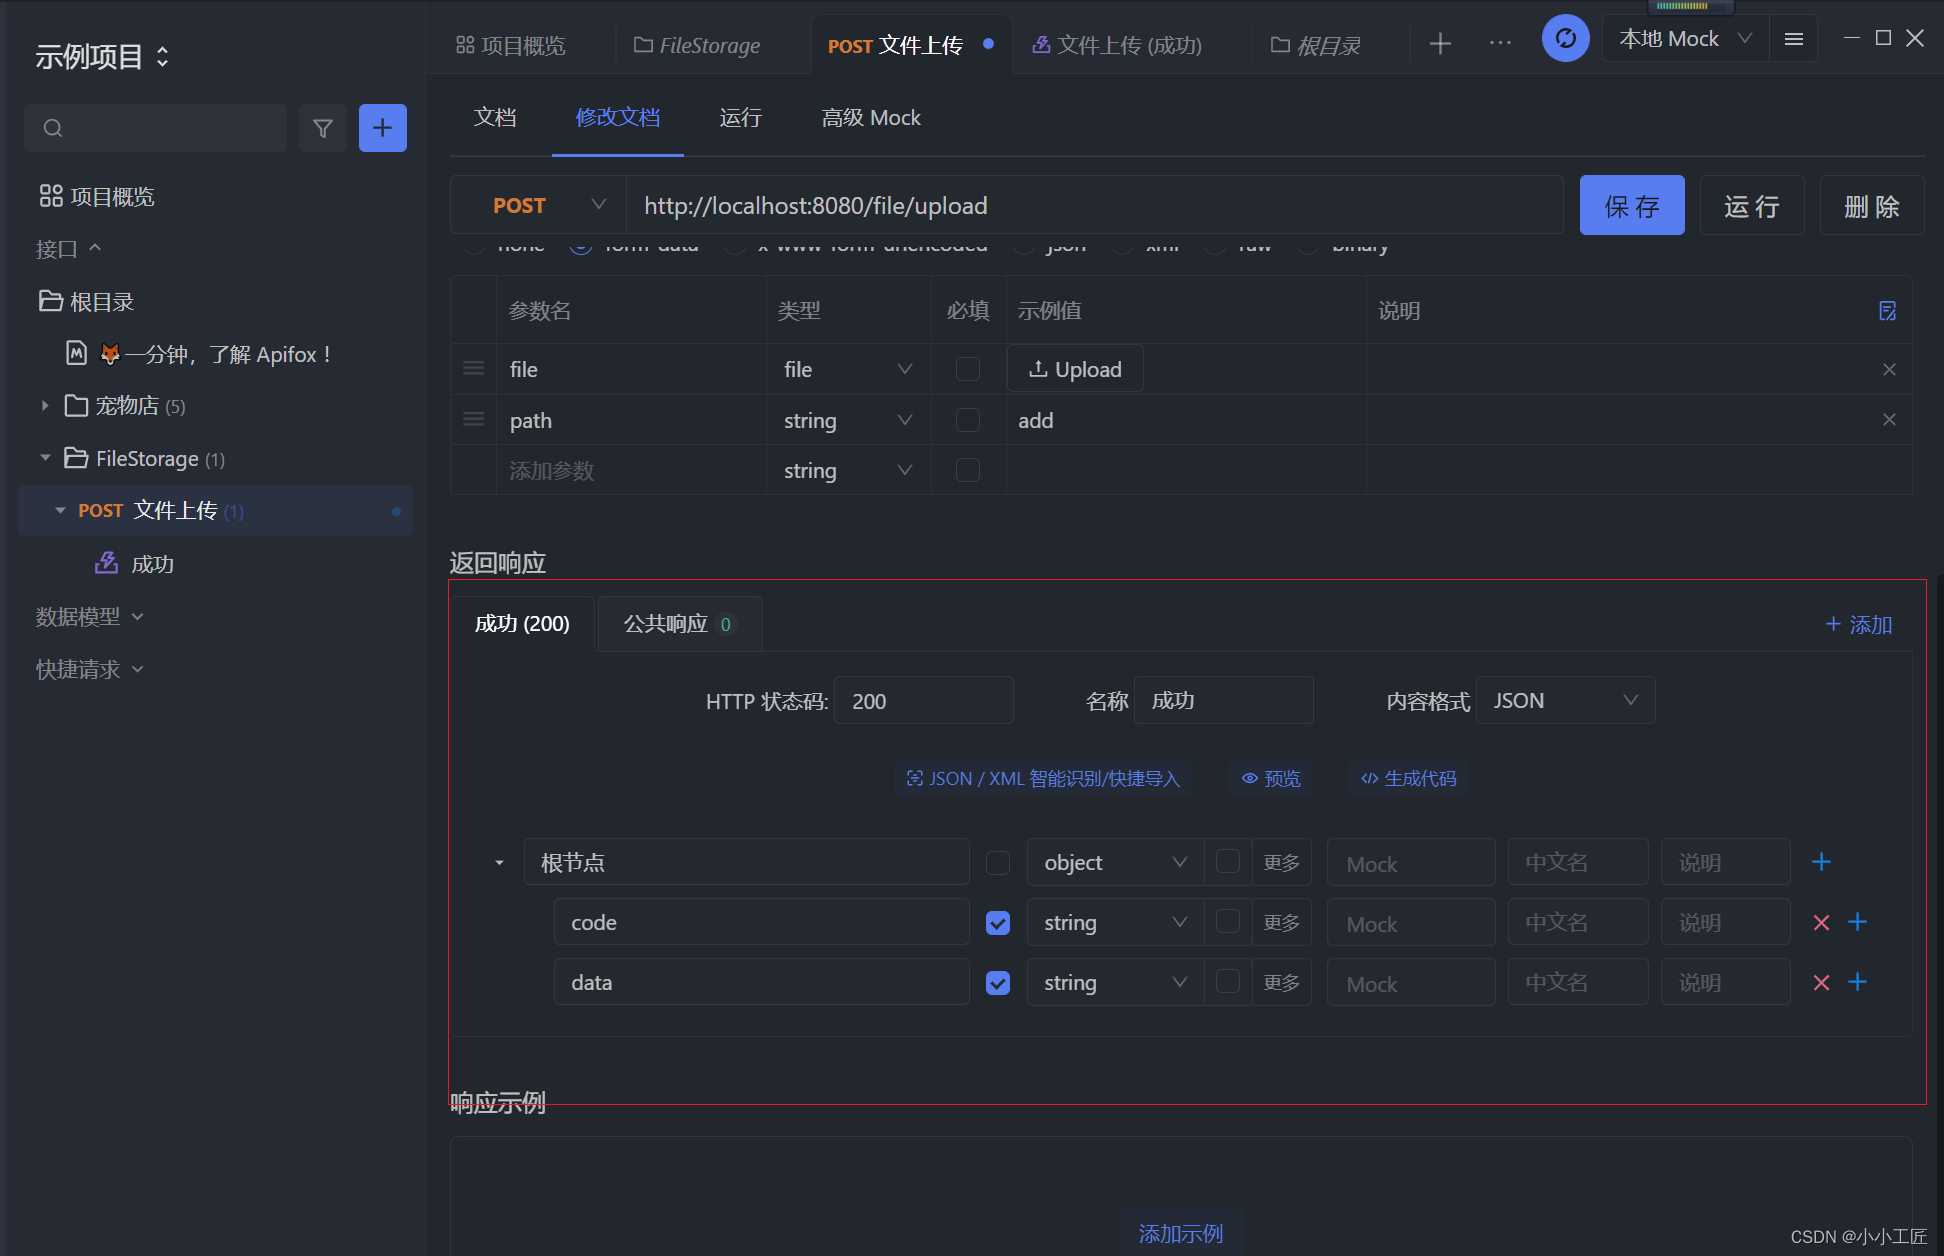Screen dimensions: 1944x1256
Task: Click the 预览 preview link
Action: [x=1271, y=778]
